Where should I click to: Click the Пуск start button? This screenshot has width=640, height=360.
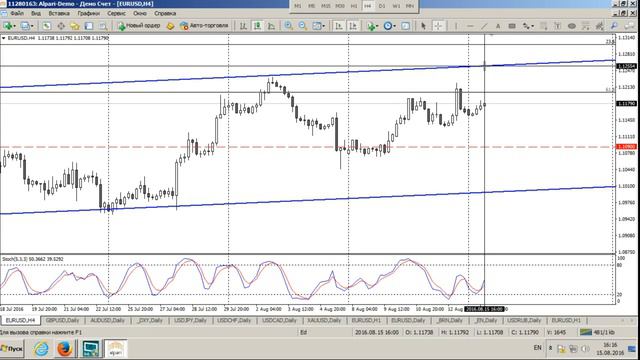pos(12,349)
